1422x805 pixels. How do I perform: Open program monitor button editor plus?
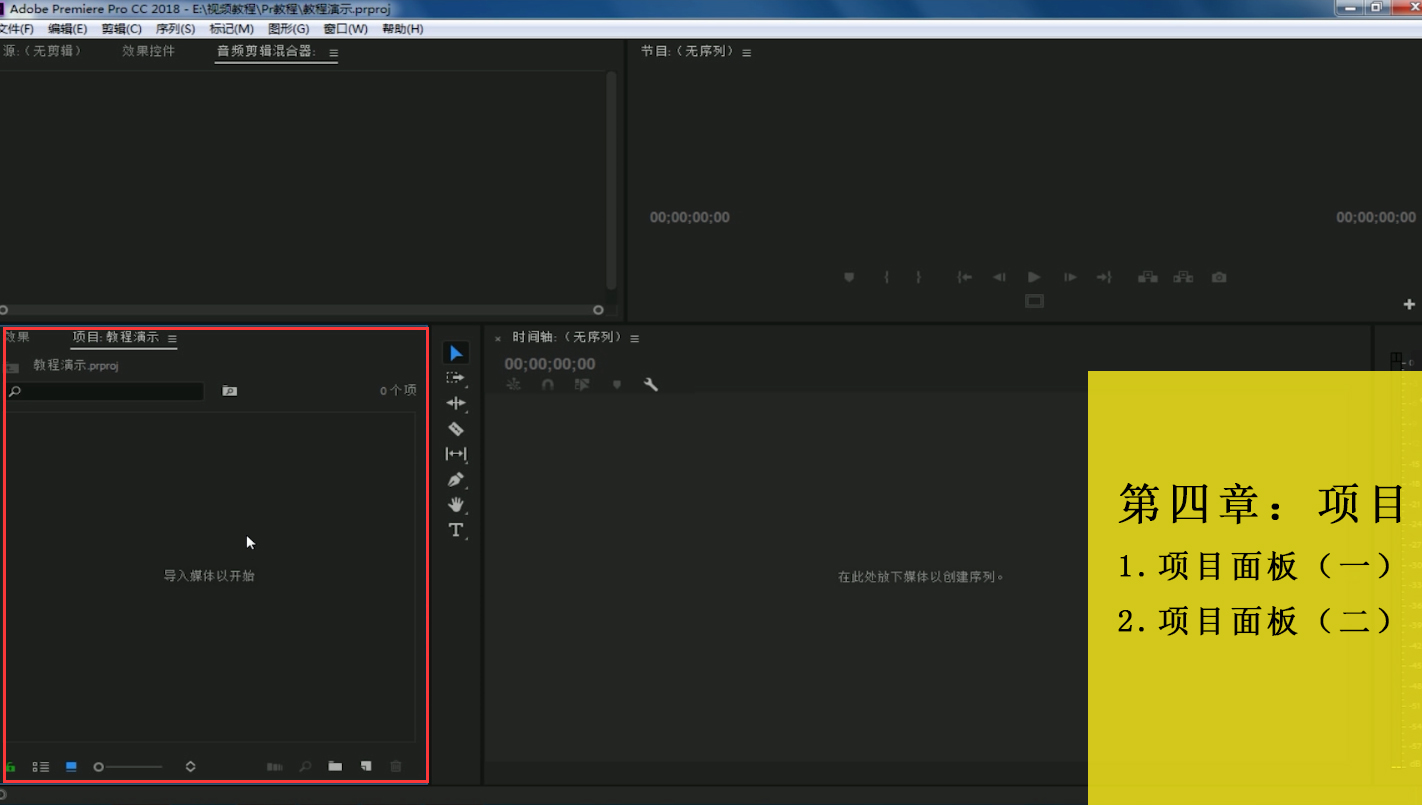coord(1410,304)
